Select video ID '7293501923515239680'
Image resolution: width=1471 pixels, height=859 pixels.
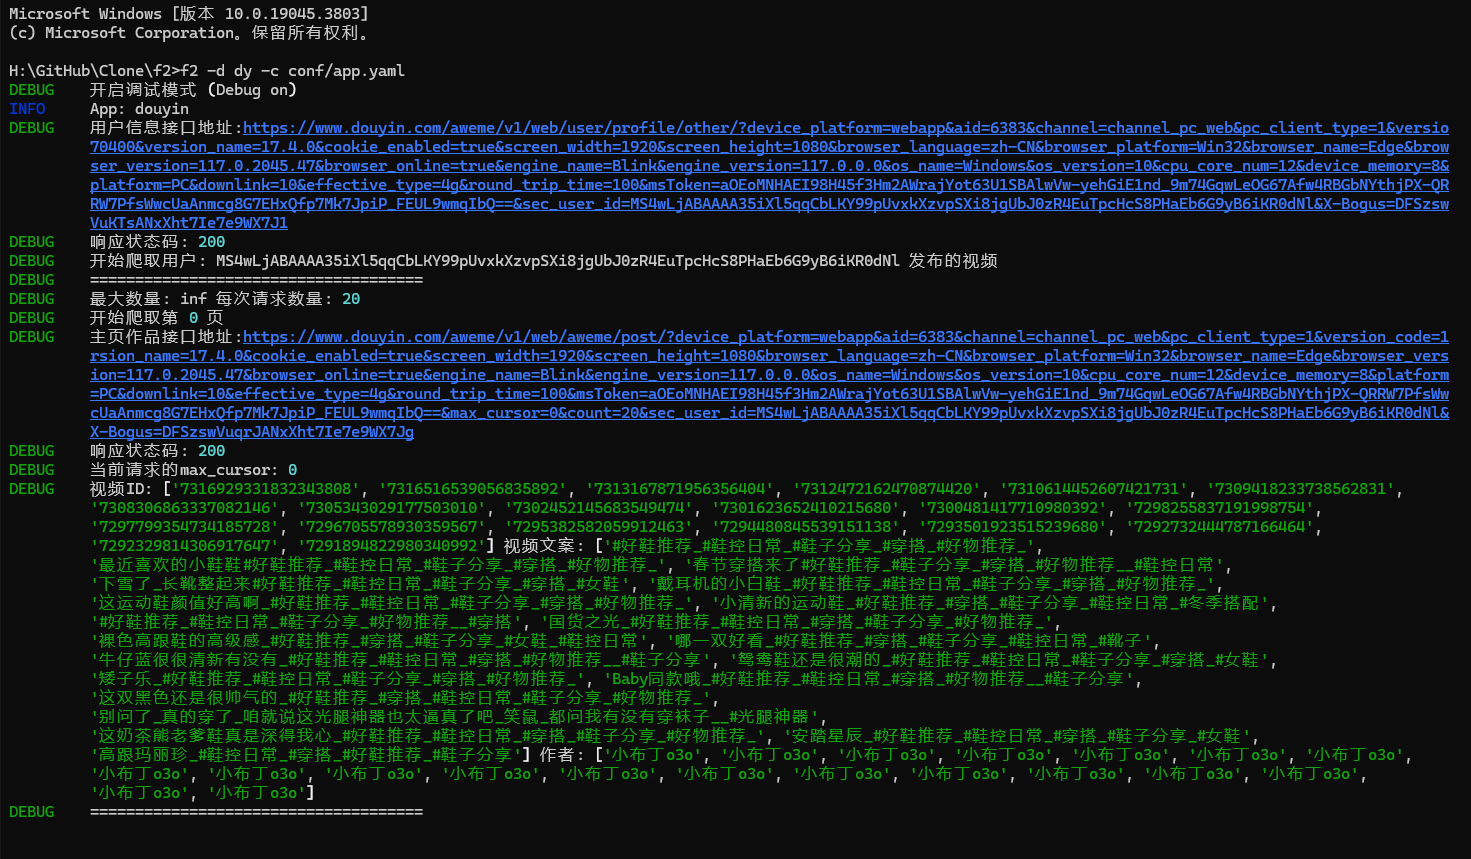pos(1012,527)
